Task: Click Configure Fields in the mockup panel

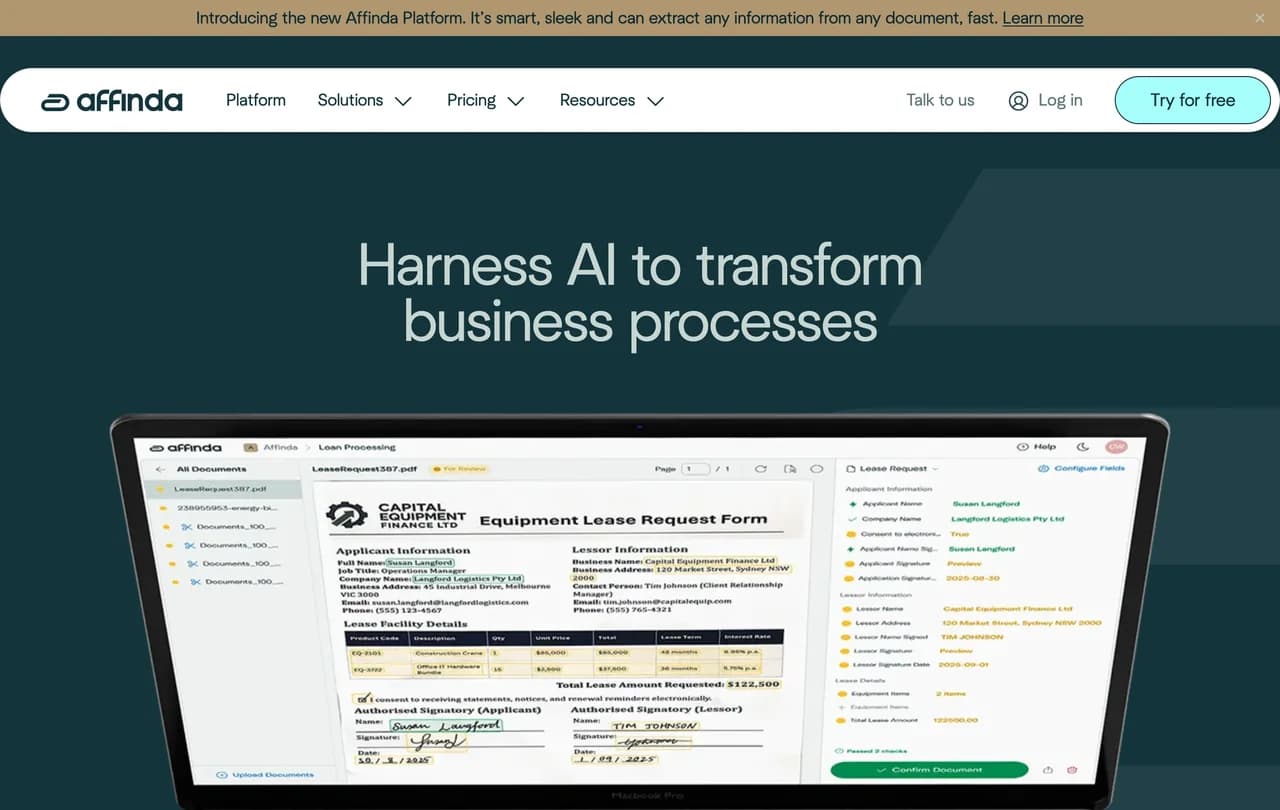Action: [1082, 468]
